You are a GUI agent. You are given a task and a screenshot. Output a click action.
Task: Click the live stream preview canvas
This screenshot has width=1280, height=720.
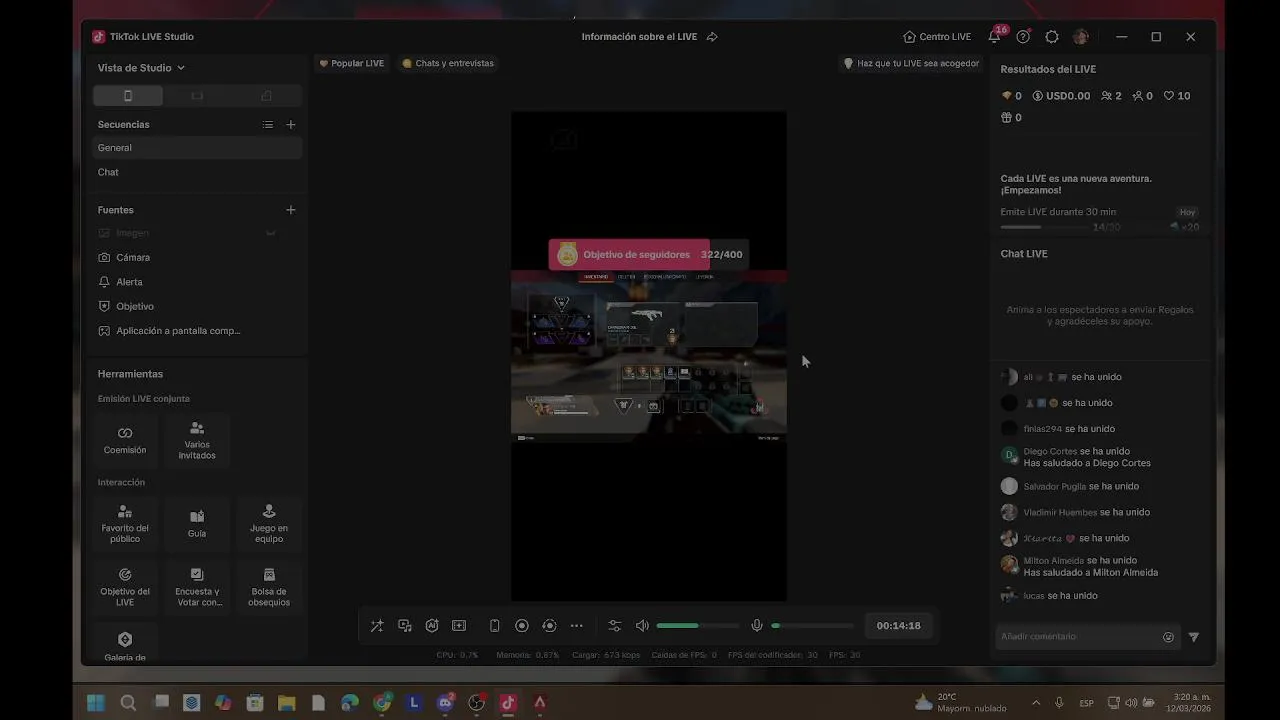(648, 356)
